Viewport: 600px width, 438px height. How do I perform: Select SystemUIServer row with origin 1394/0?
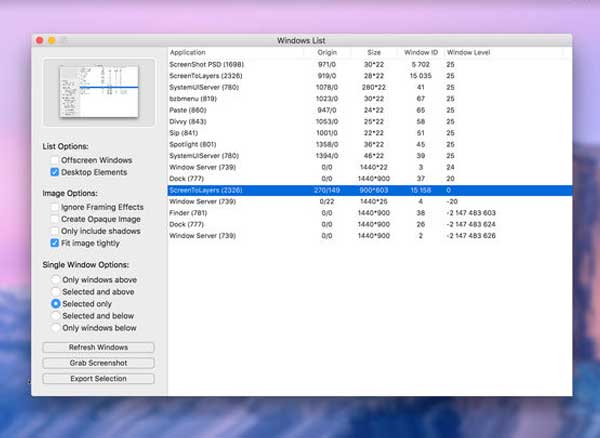tap(370, 156)
